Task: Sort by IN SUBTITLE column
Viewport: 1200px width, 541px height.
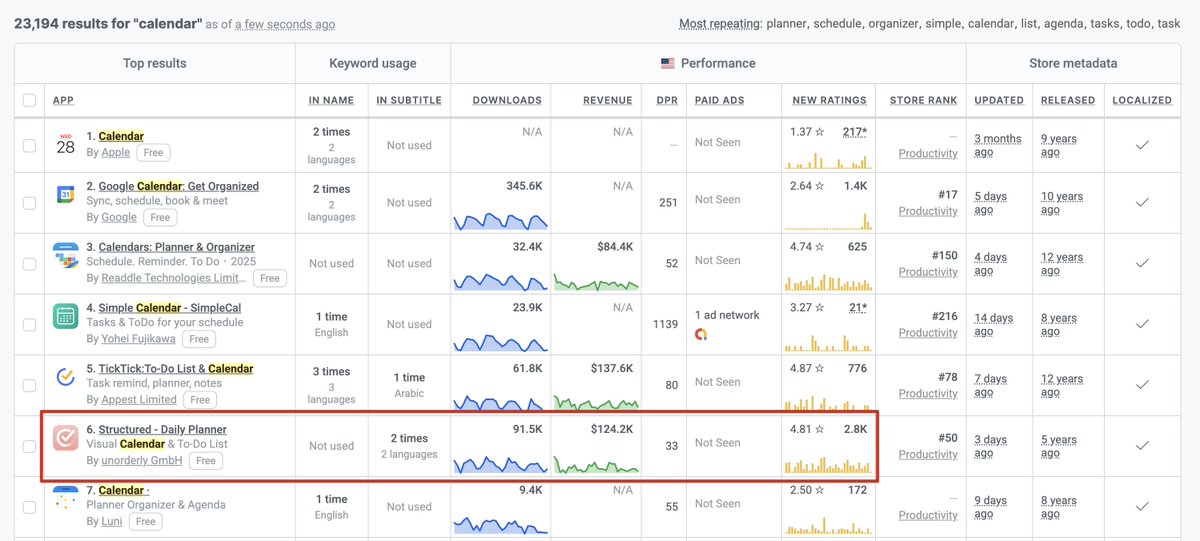Action: pyautogui.click(x=409, y=100)
